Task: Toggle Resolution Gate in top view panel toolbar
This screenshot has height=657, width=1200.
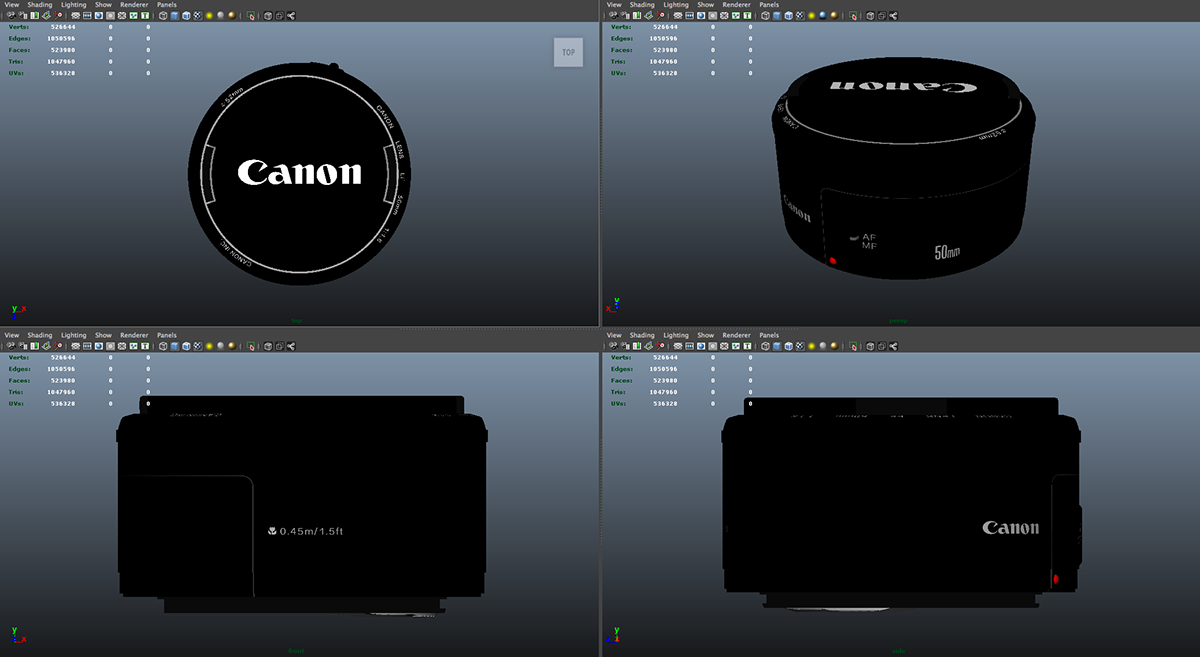Action: tap(99, 16)
